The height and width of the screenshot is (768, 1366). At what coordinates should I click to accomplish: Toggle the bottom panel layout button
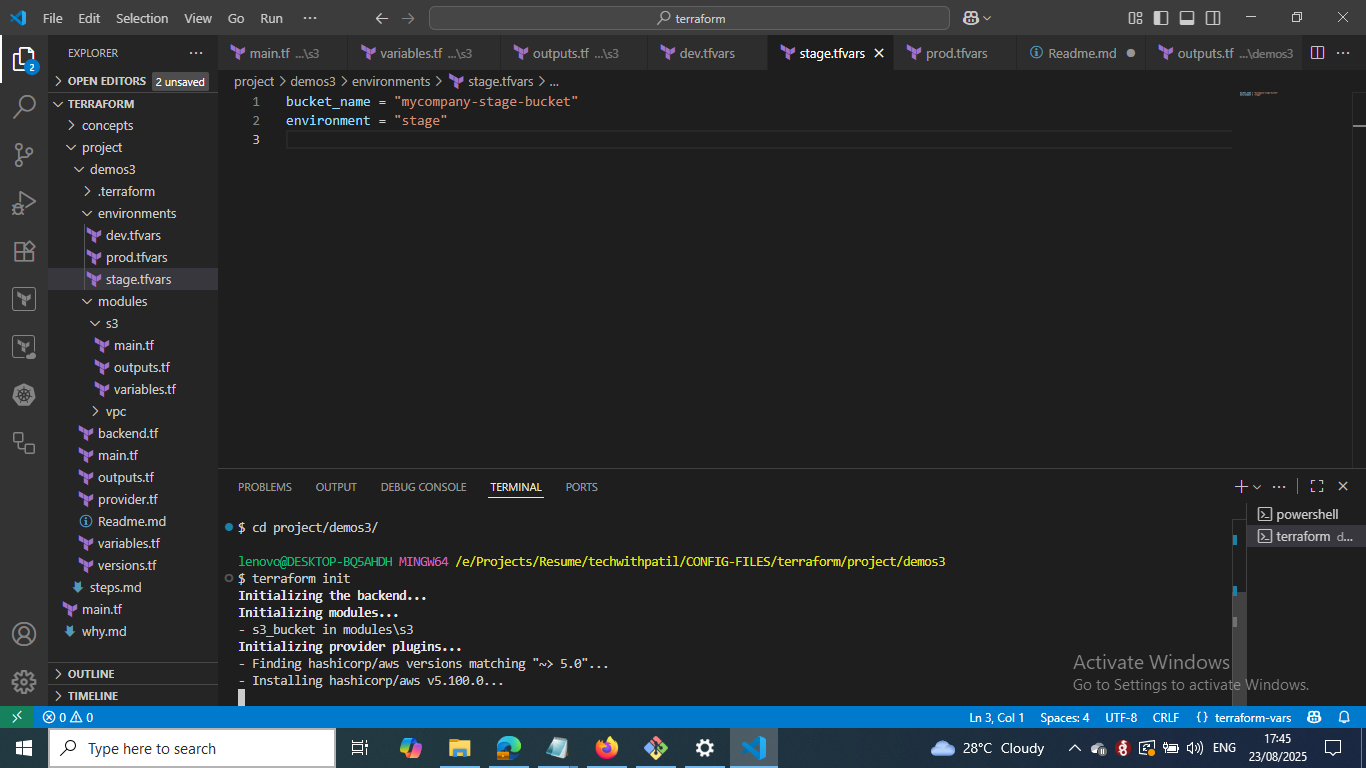coord(1187,18)
